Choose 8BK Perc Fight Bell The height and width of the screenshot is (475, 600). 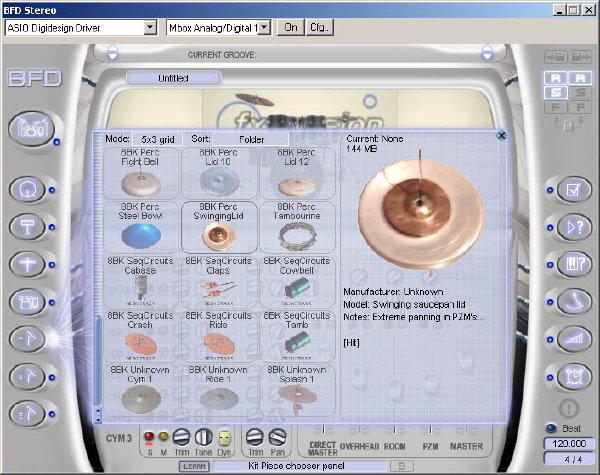[x=141, y=174]
